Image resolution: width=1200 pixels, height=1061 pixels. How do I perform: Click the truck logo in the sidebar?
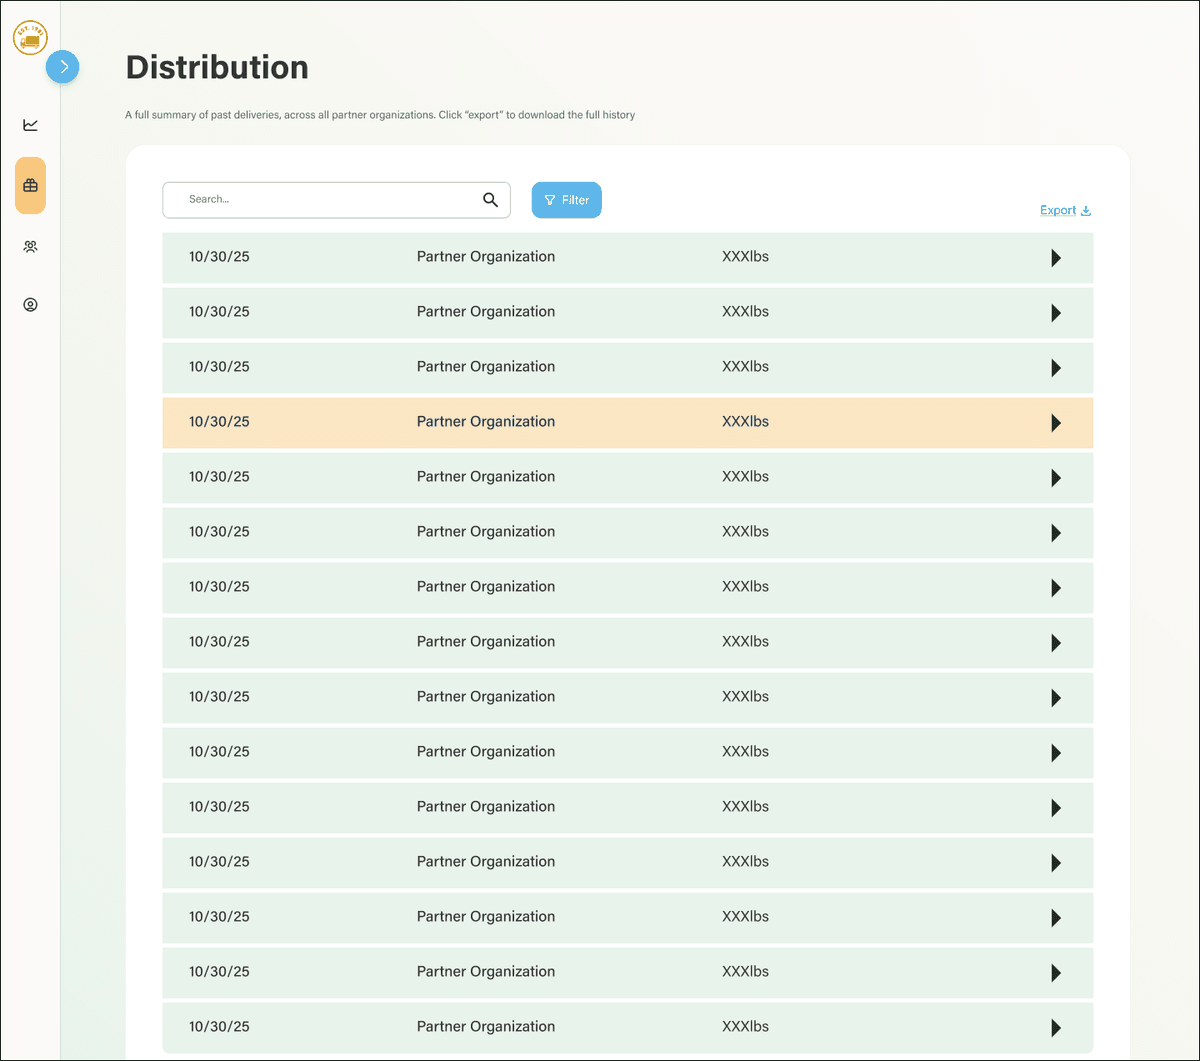click(30, 38)
